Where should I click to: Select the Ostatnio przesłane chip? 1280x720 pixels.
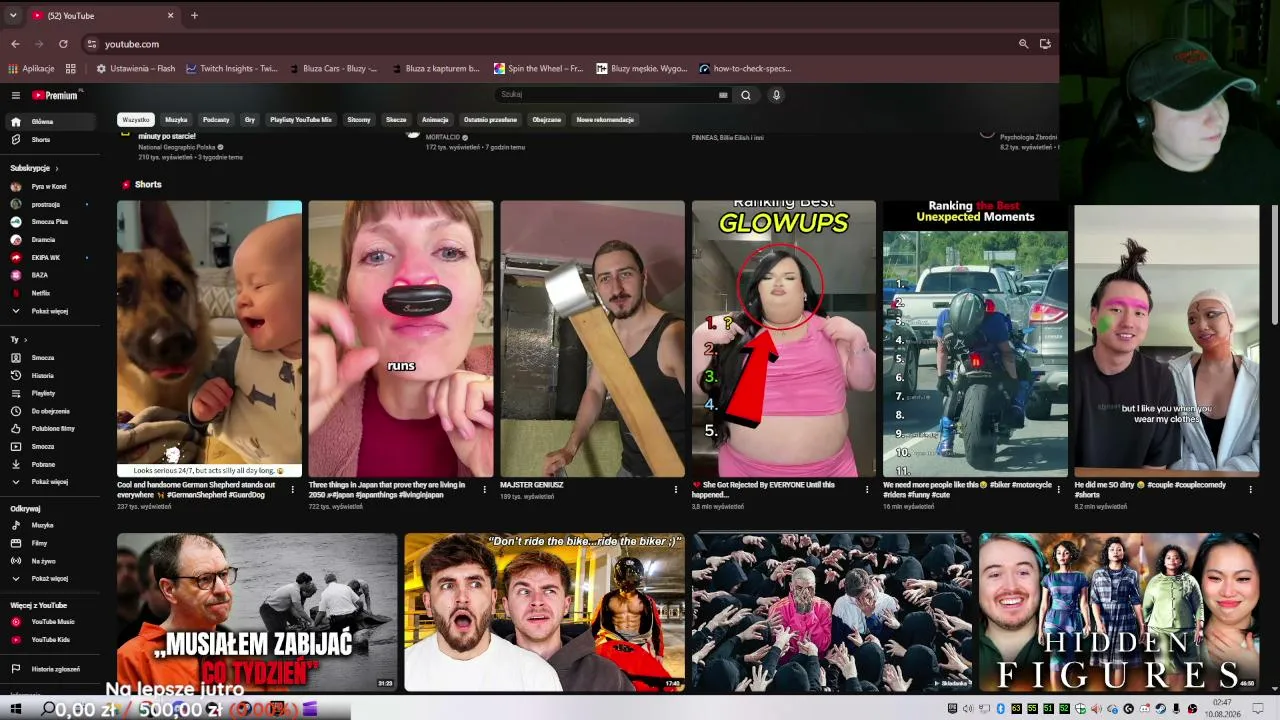tap(490, 120)
